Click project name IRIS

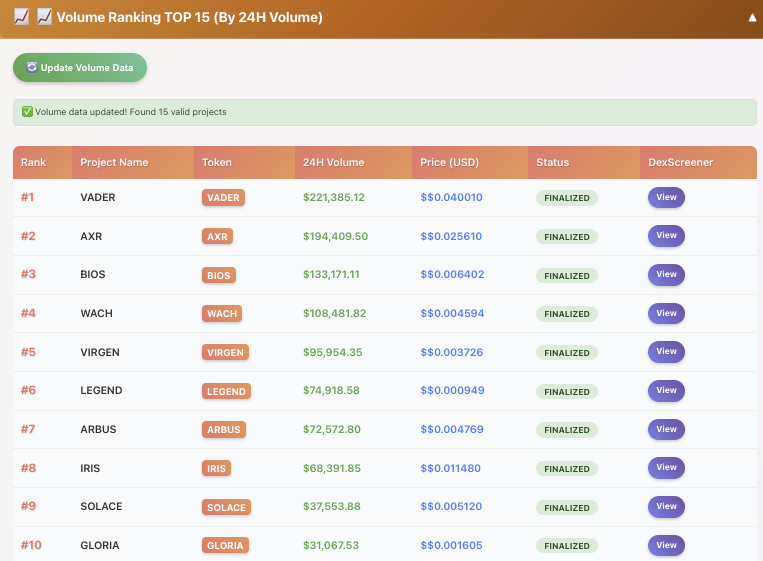point(90,468)
